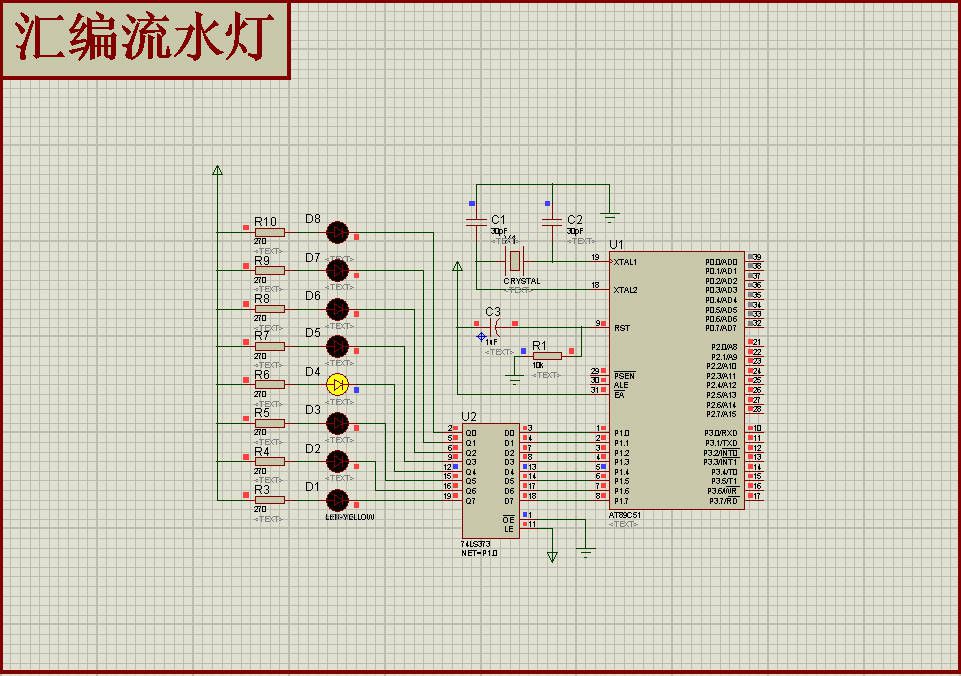Click the Q0 pin label on U2
This screenshot has height=676, width=961.
[471, 433]
